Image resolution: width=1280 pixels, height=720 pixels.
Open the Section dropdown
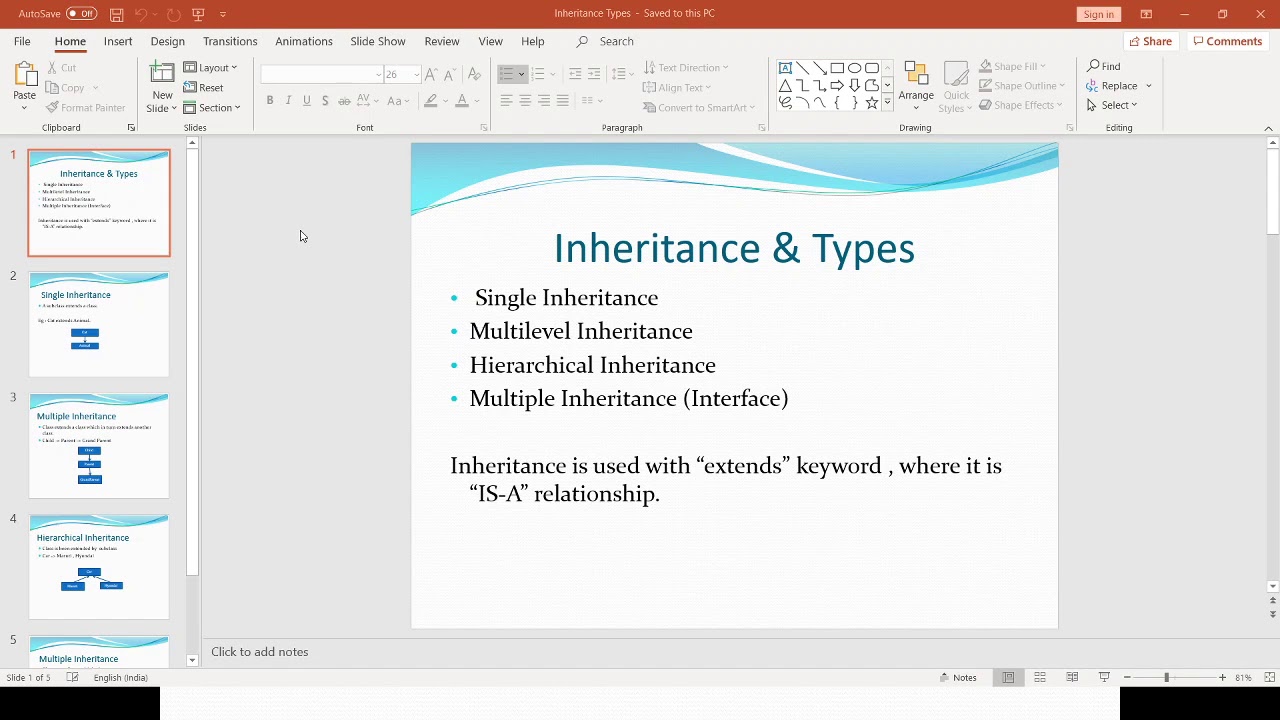(x=212, y=108)
